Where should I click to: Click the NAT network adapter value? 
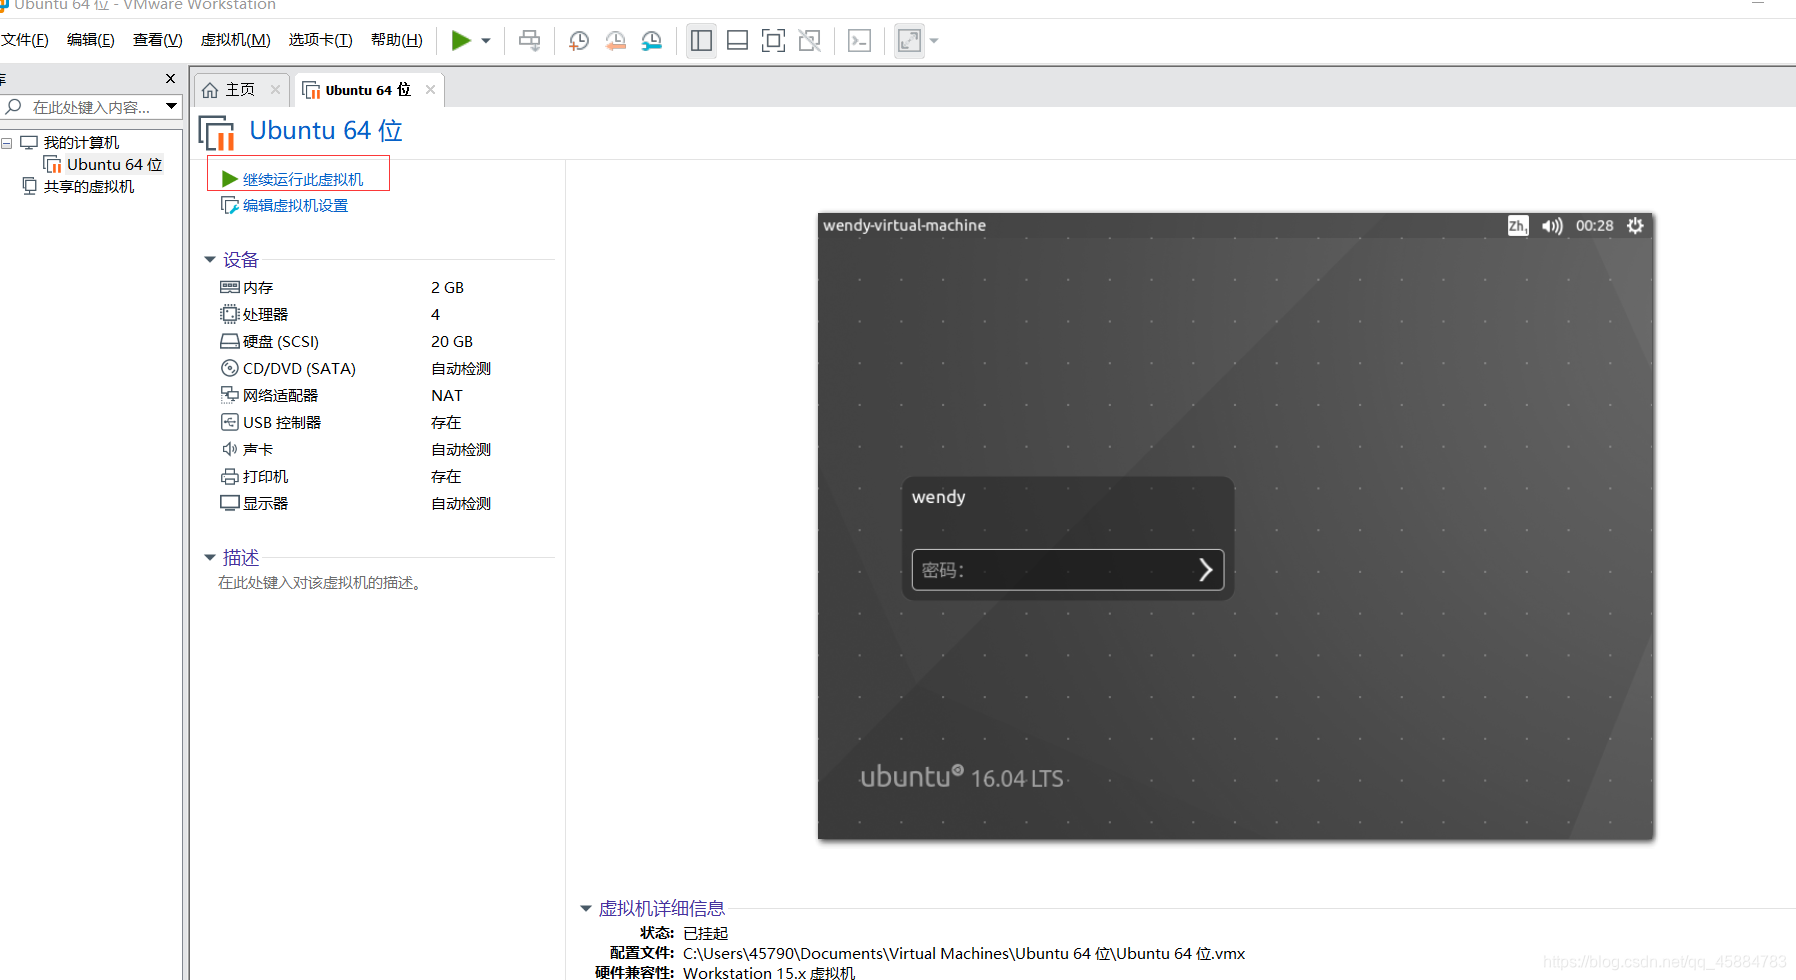(447, 395)
